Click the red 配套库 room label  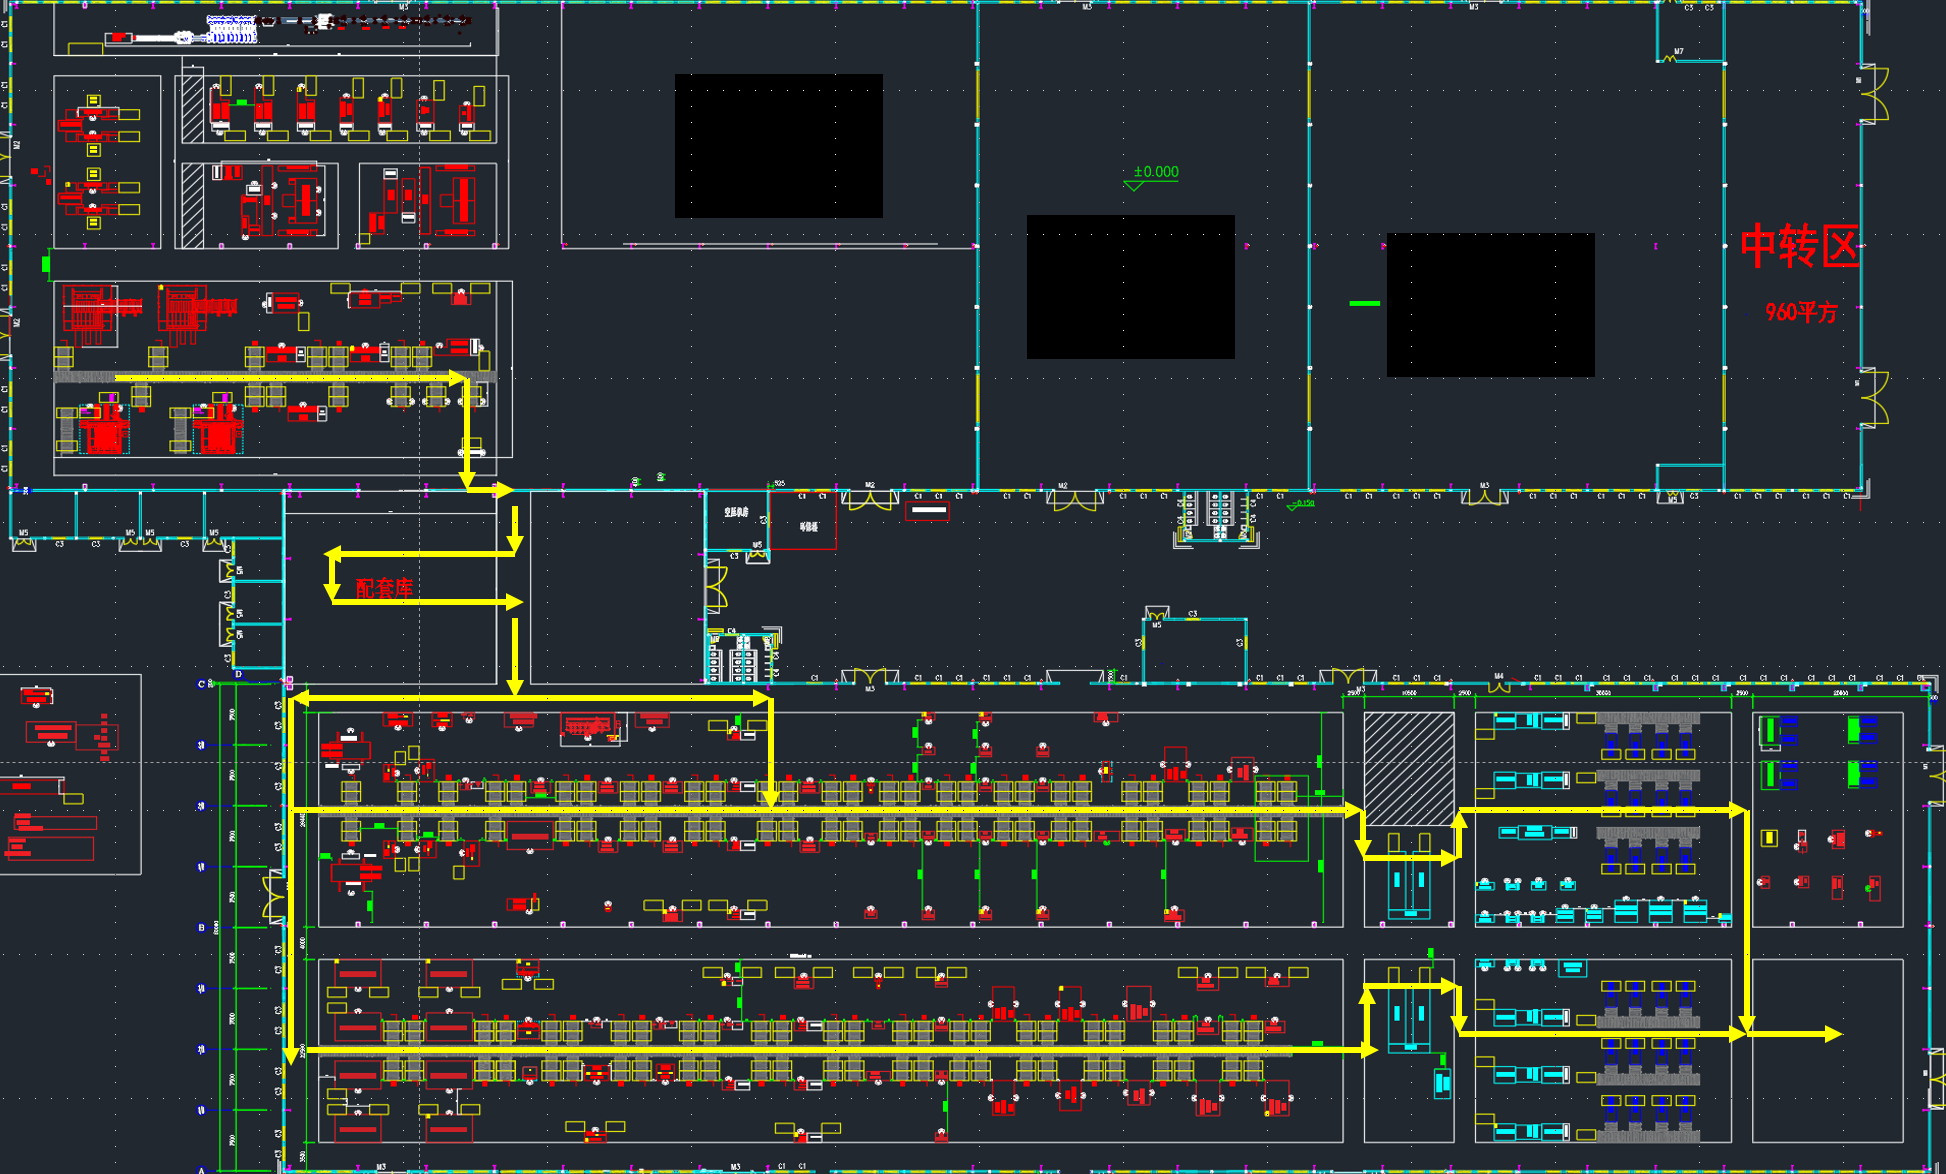[x=384, y=588]
